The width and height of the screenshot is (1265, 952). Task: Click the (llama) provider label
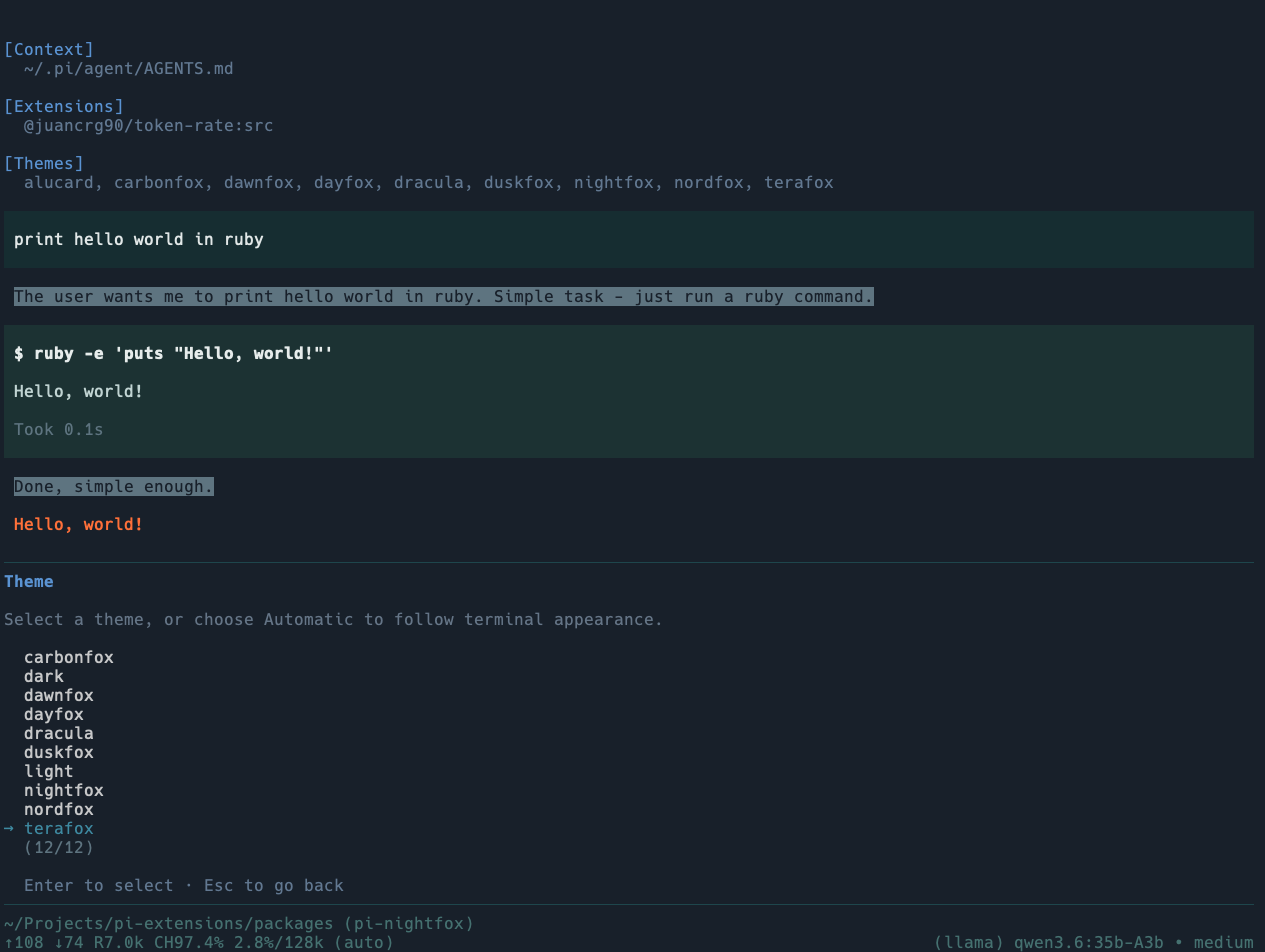pos(969,942)
